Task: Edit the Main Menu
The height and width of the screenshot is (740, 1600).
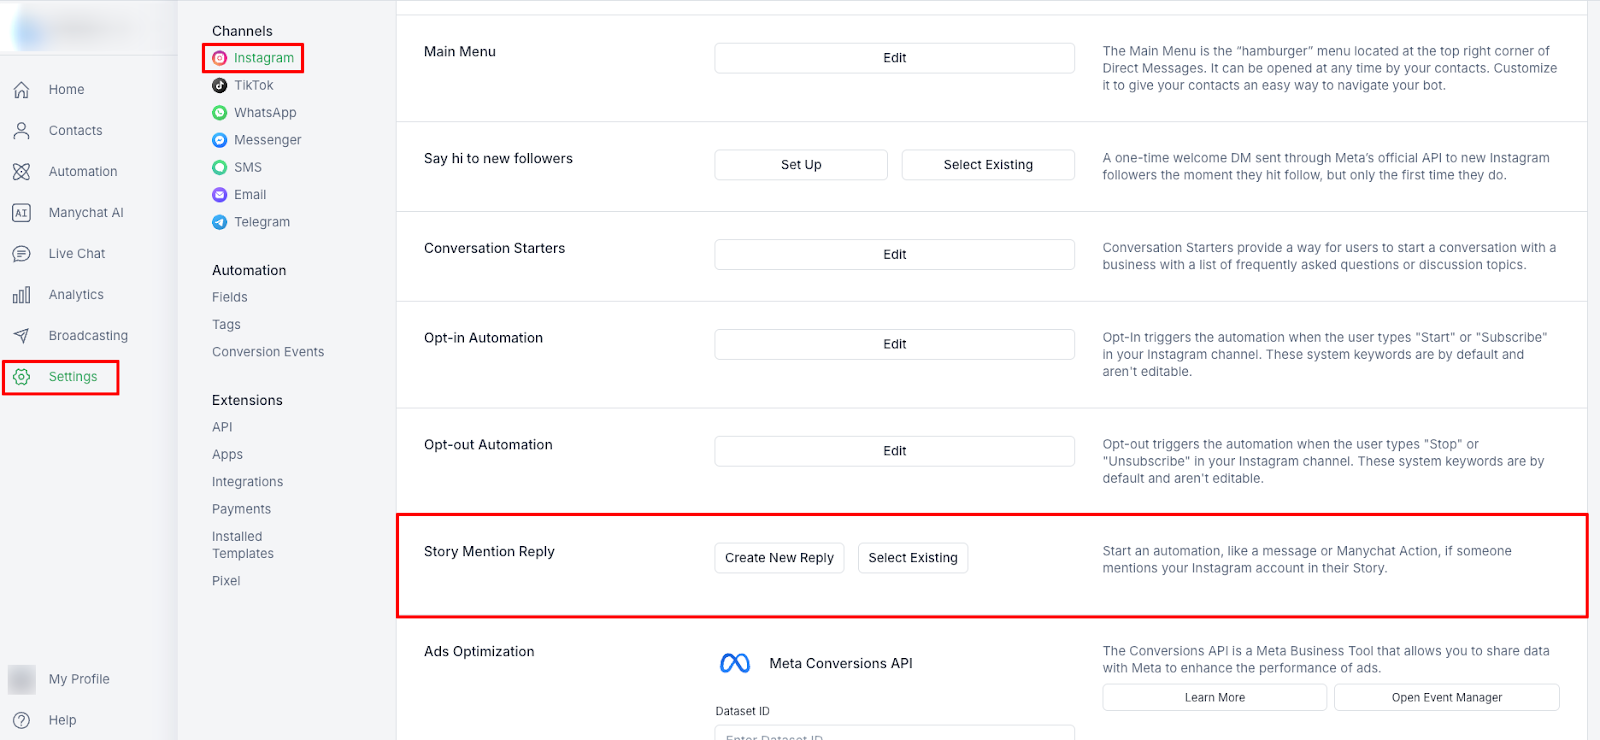Action: pyautogui.click(x=894, y=58)
